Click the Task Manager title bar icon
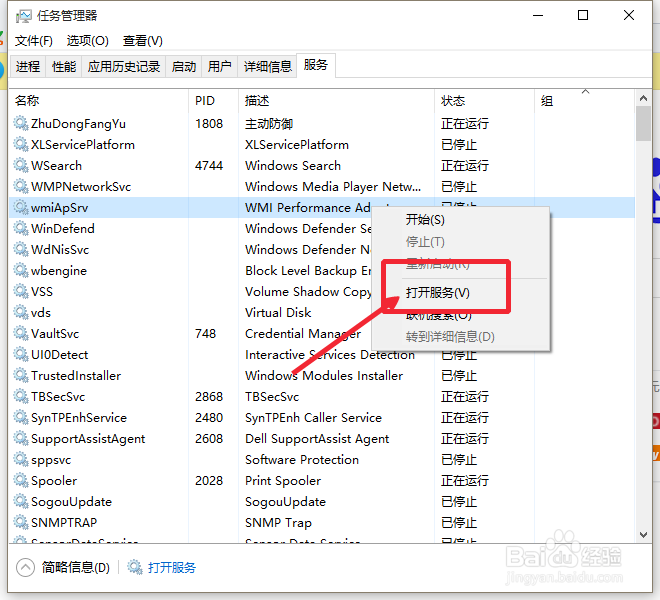The image size is (660, 600). click(x=24, y=16)
